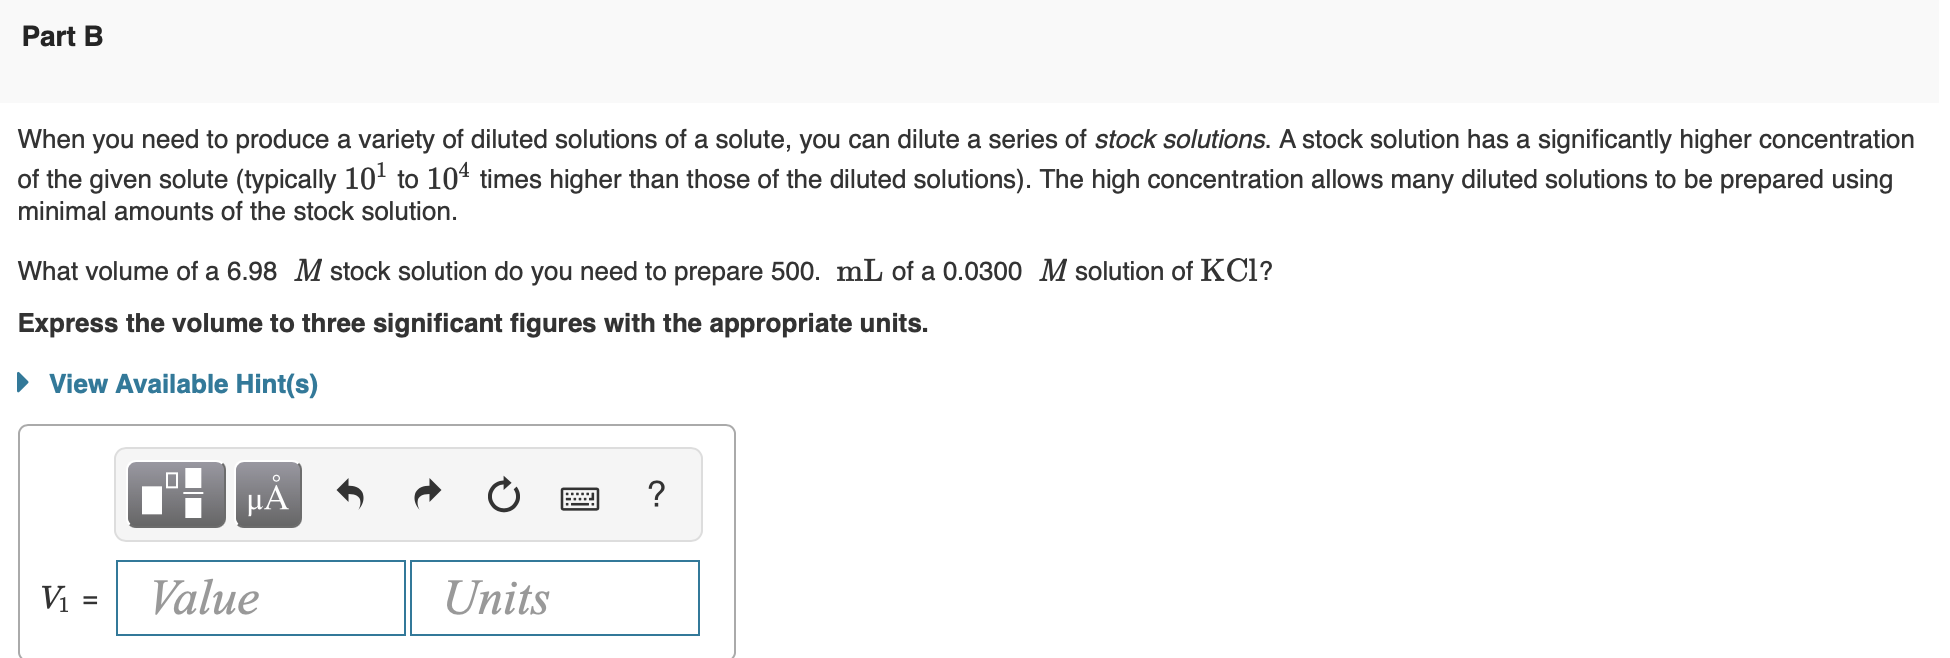This screenshot has width=1950, height=658.
Task: Open the on-screen keyboard icon
Action: (580, 497)
